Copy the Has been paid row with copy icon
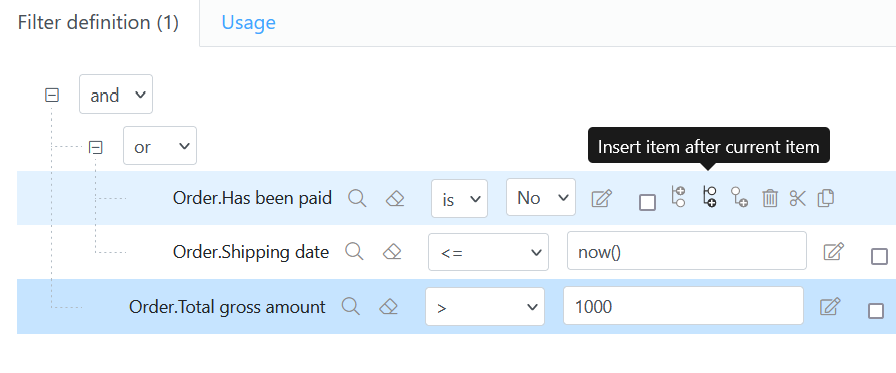 coord(826,198)
